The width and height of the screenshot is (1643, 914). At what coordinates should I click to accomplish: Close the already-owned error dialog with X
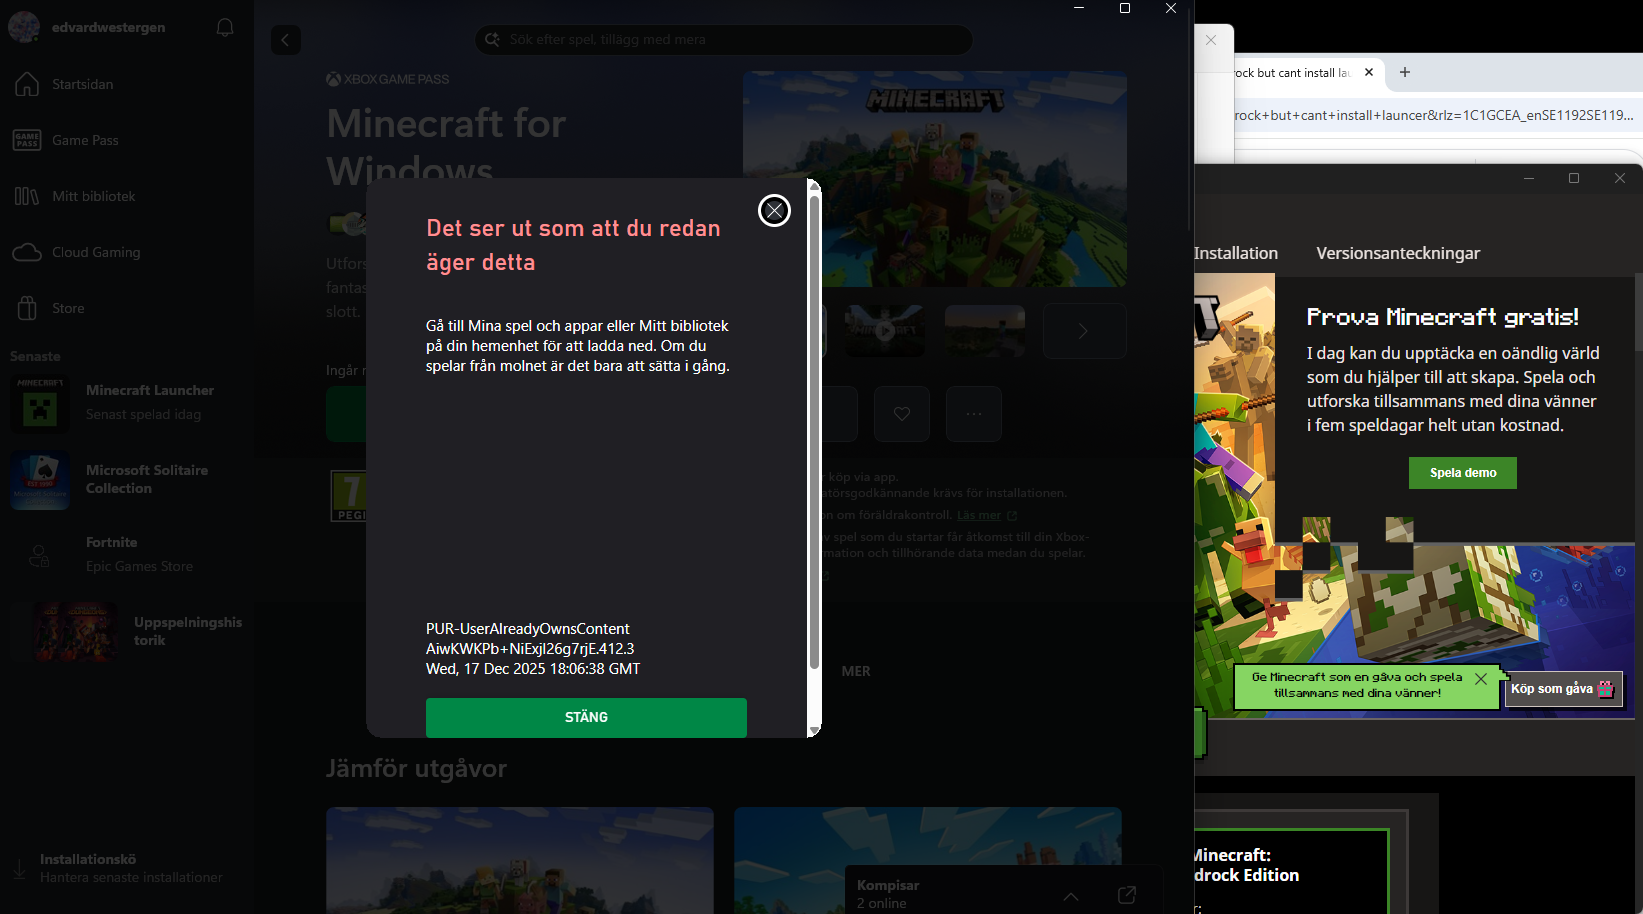coord(774,210)
